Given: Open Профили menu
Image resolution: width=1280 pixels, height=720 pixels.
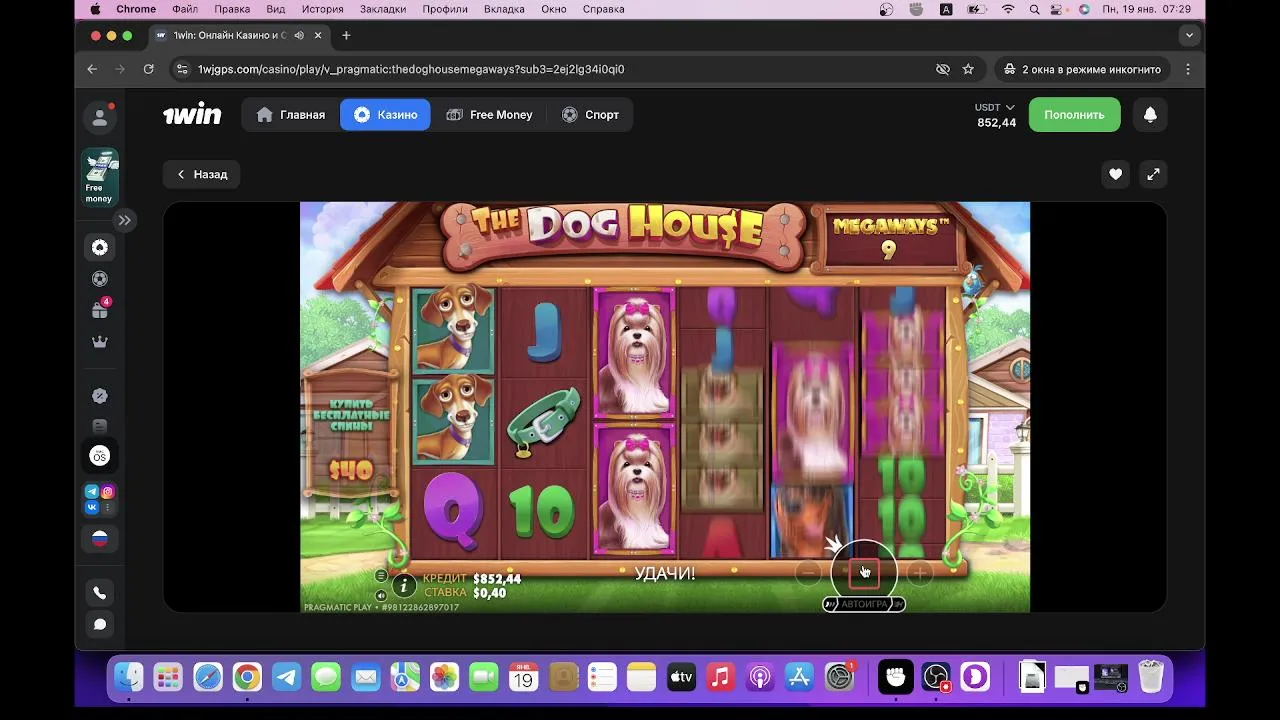Looking at the screenshot, I should 445,9.
